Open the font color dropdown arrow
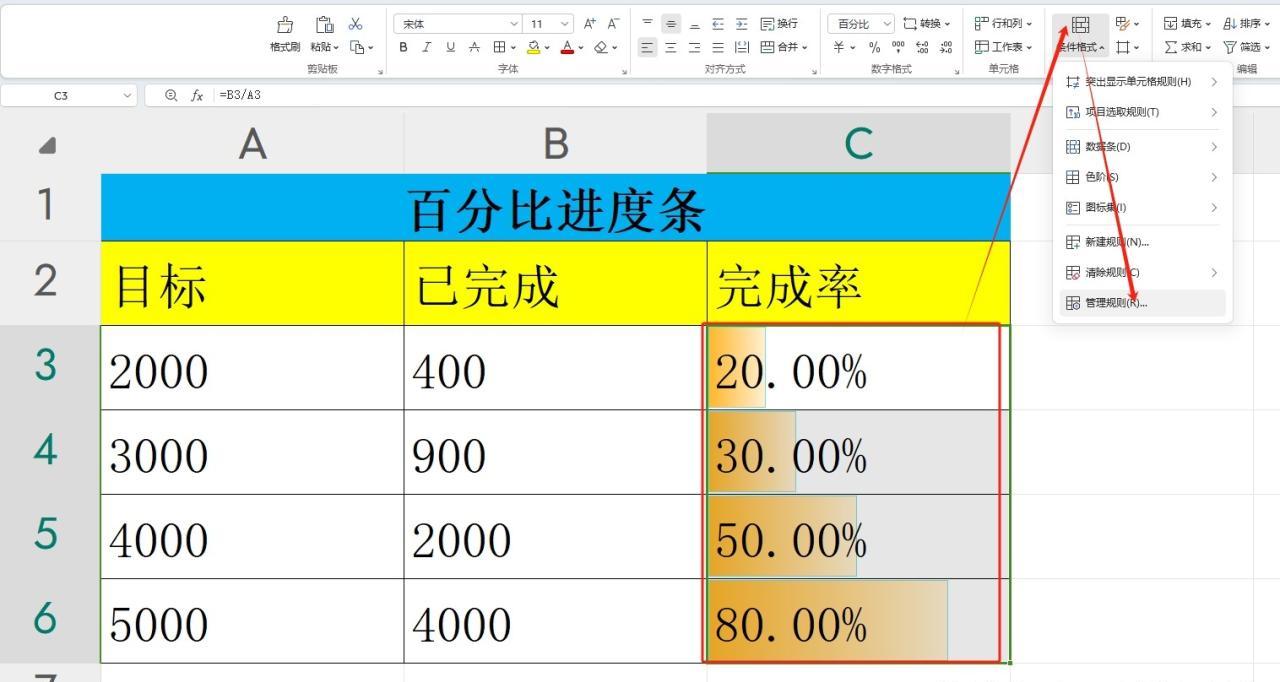This screenshot has width=1280, height=682. point(580,47)
